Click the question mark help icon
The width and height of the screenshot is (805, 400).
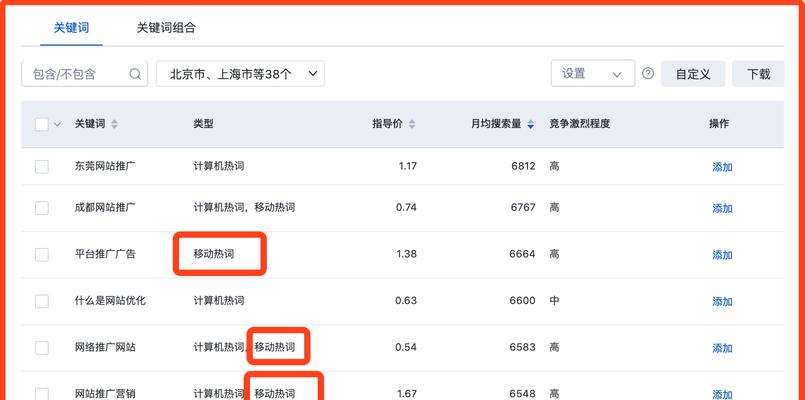pyautogui.click(x=648, y=73)
